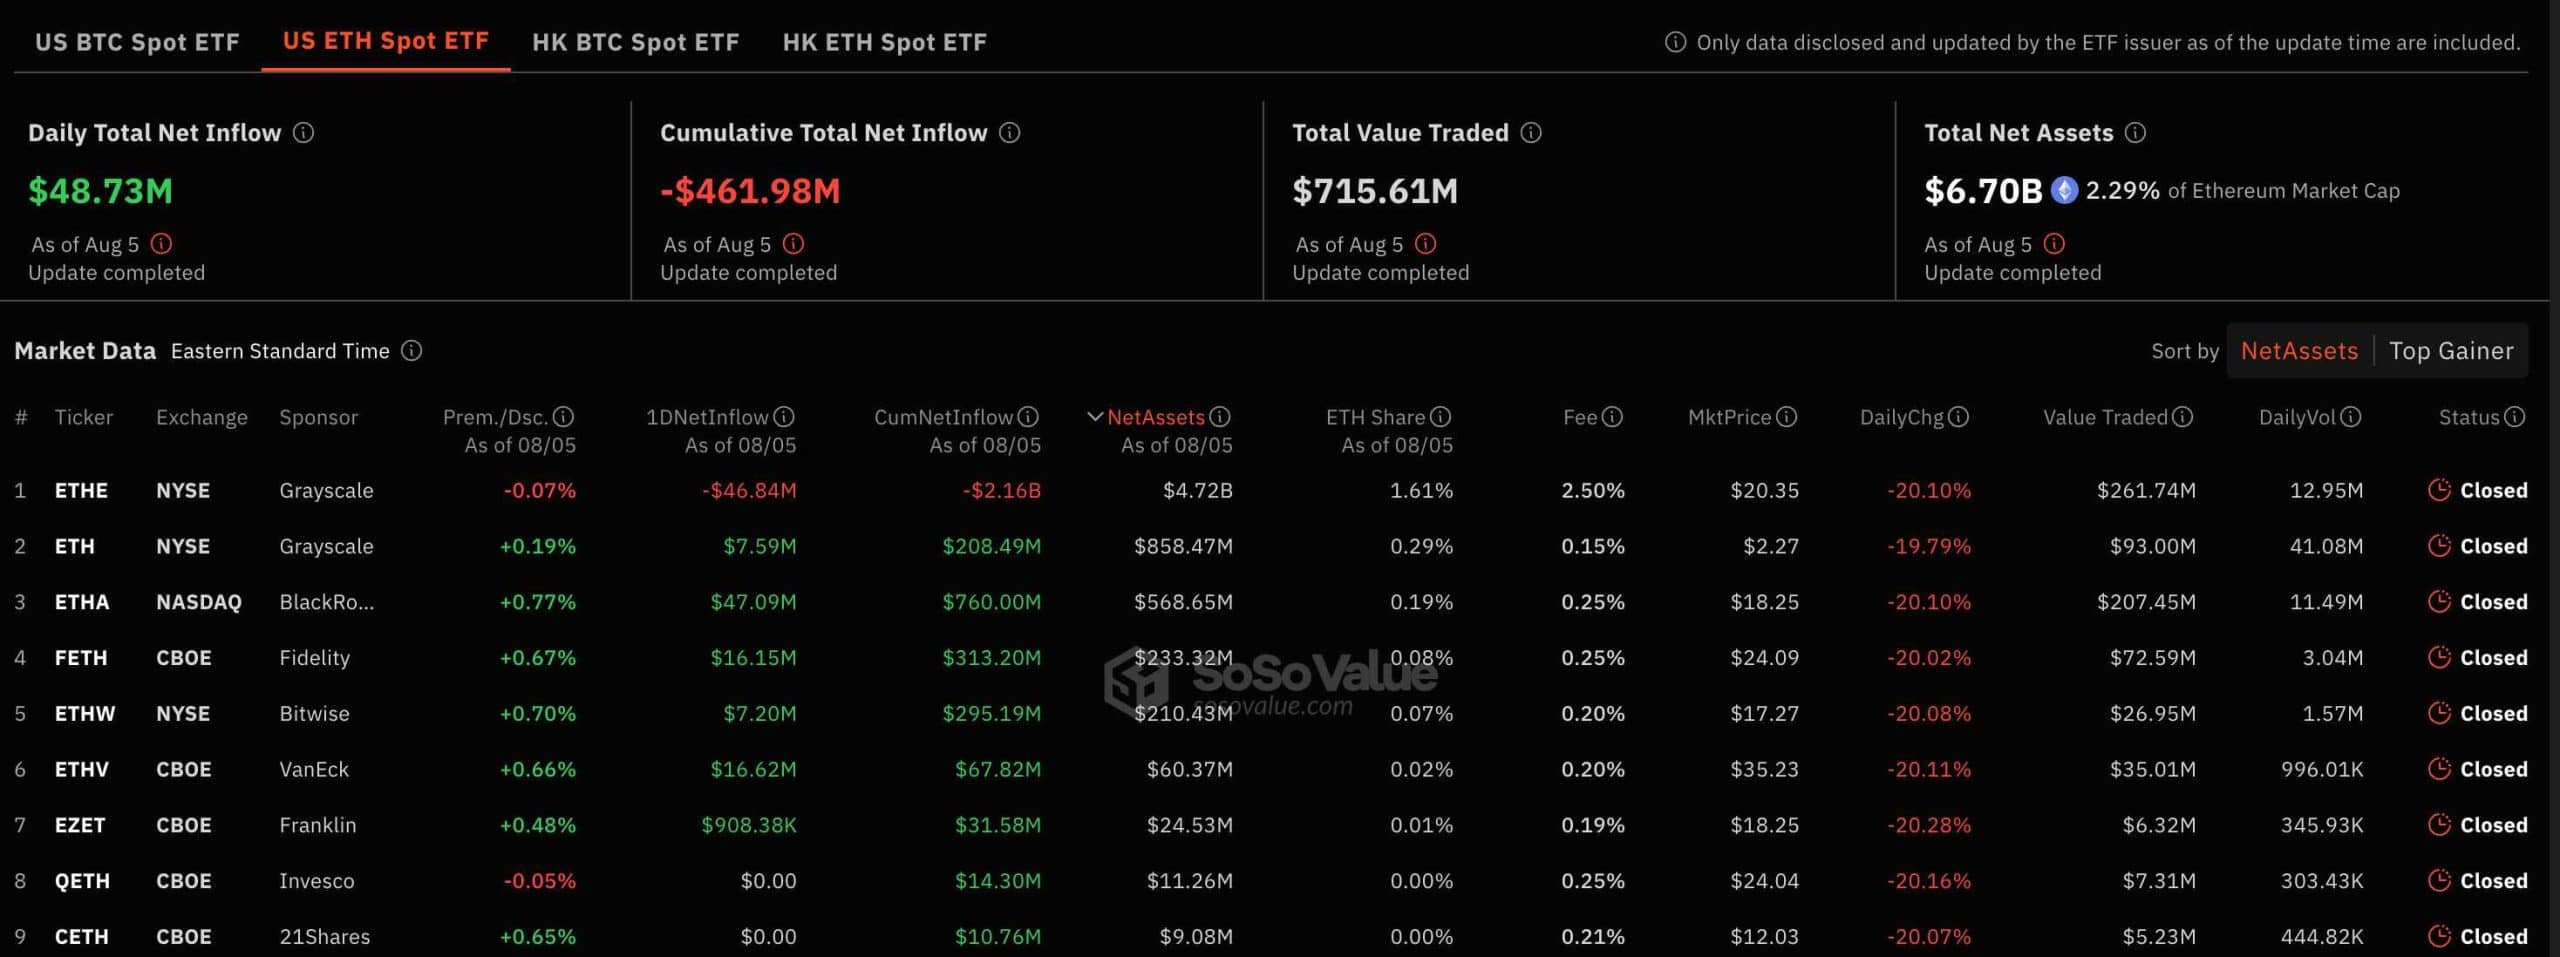
Task: Click the disclosure notice info icon at top
Action: [x=1675, y=42]
